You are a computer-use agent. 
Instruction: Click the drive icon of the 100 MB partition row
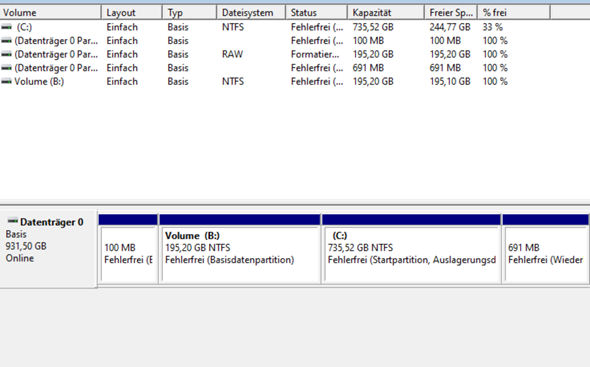click(6, 41)
